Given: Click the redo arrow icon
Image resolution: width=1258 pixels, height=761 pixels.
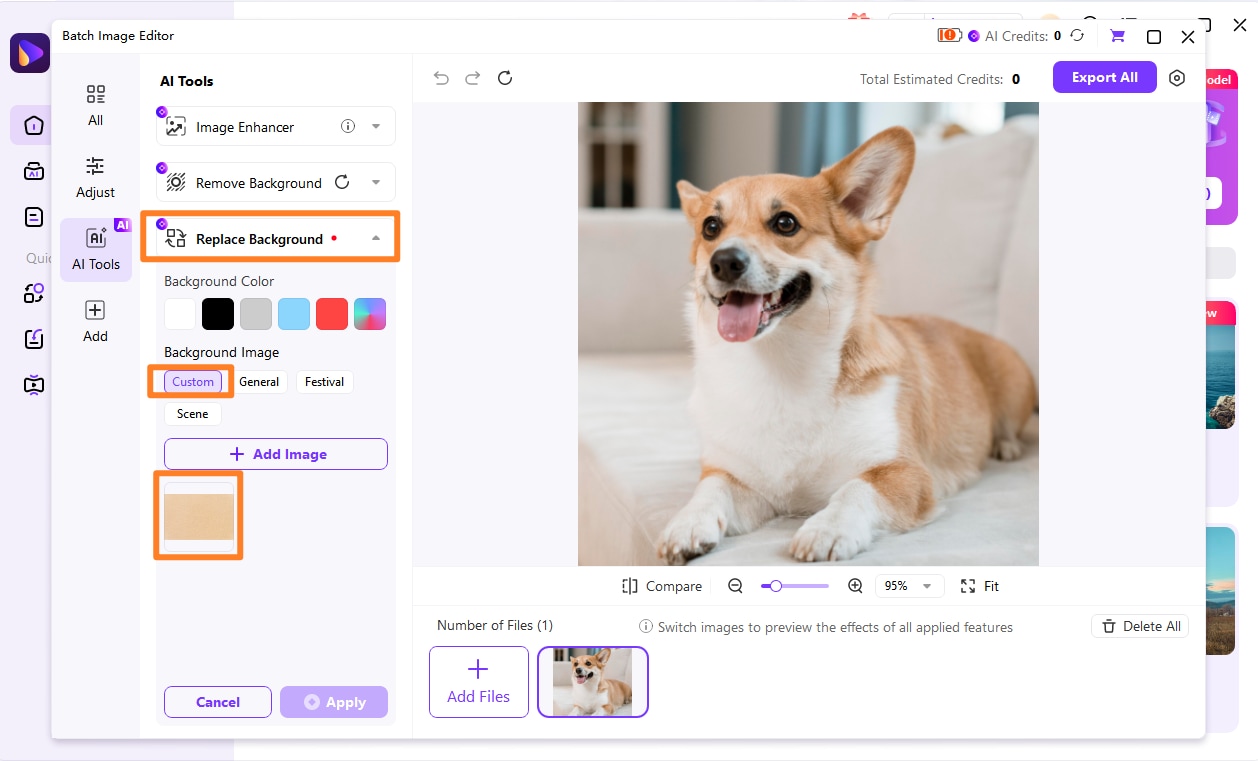Looking at the screenshot, I should pos(473,78).
